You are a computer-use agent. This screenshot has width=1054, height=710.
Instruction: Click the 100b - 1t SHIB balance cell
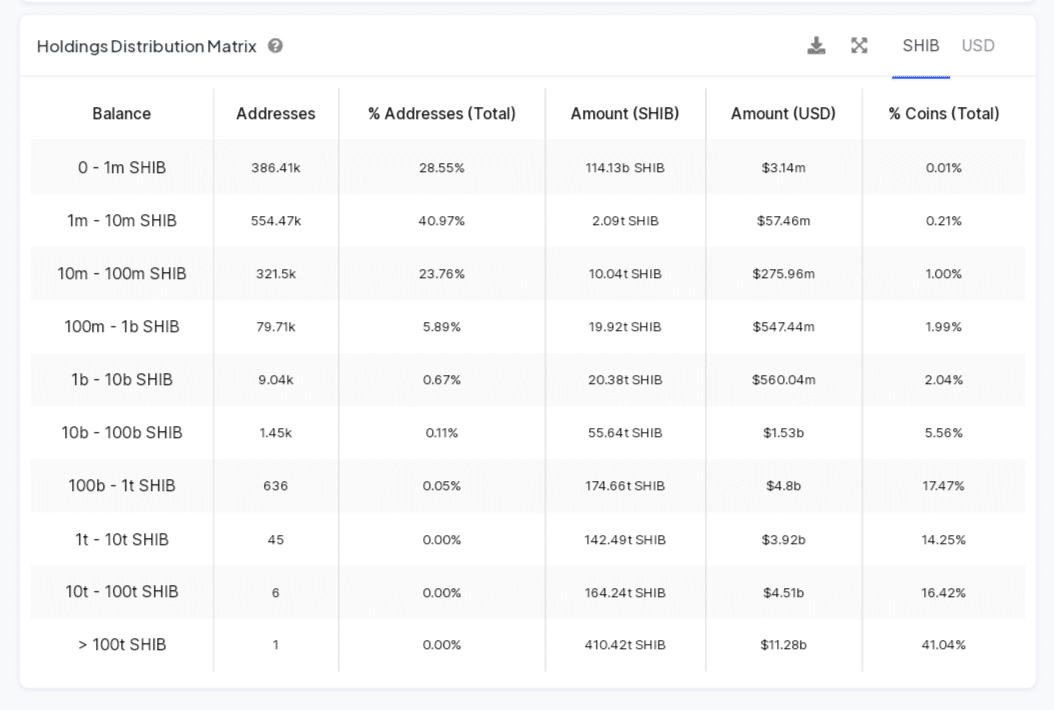pyautogui.click(x=121, y=486)
